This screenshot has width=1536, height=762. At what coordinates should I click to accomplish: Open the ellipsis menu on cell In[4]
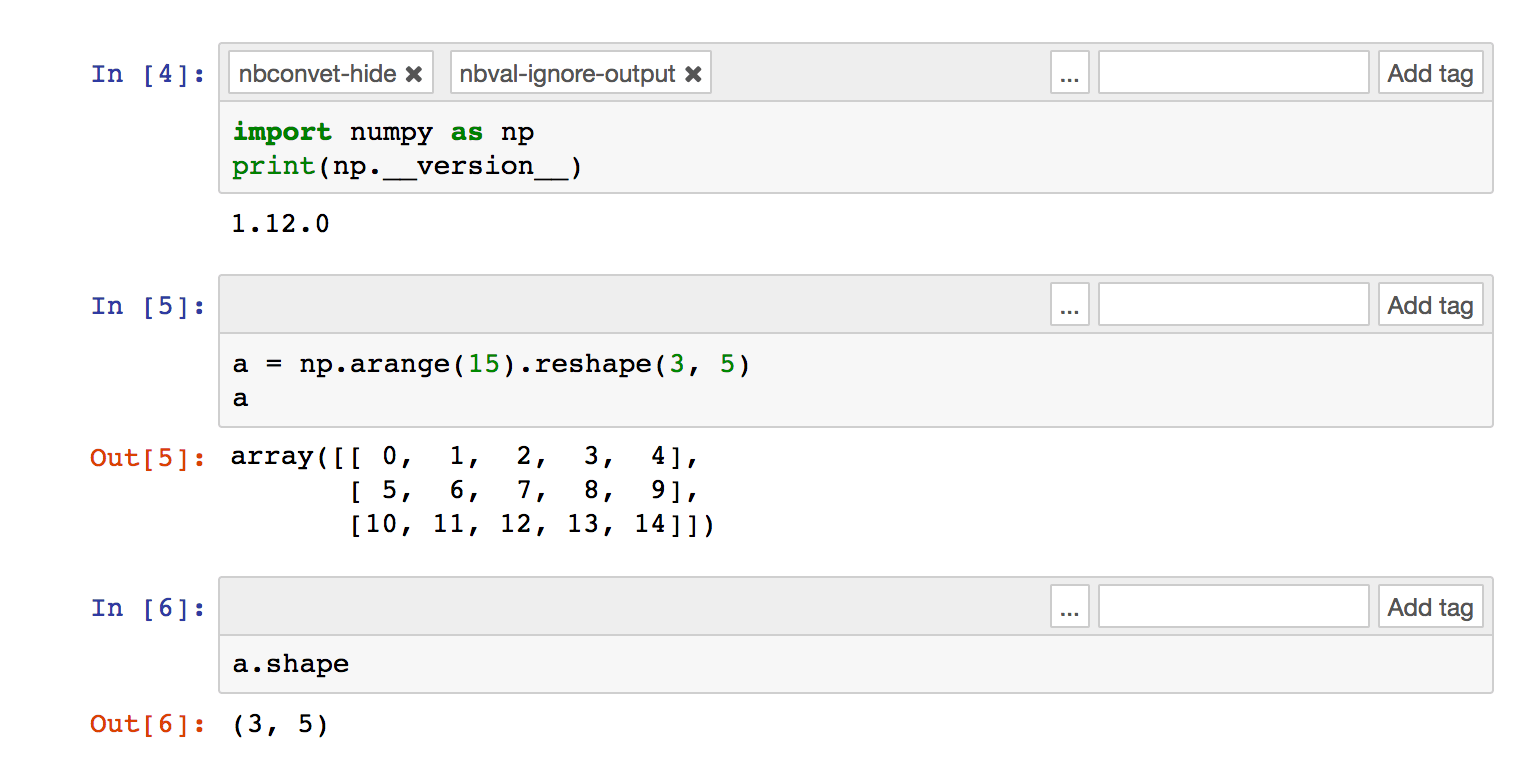1069,71
